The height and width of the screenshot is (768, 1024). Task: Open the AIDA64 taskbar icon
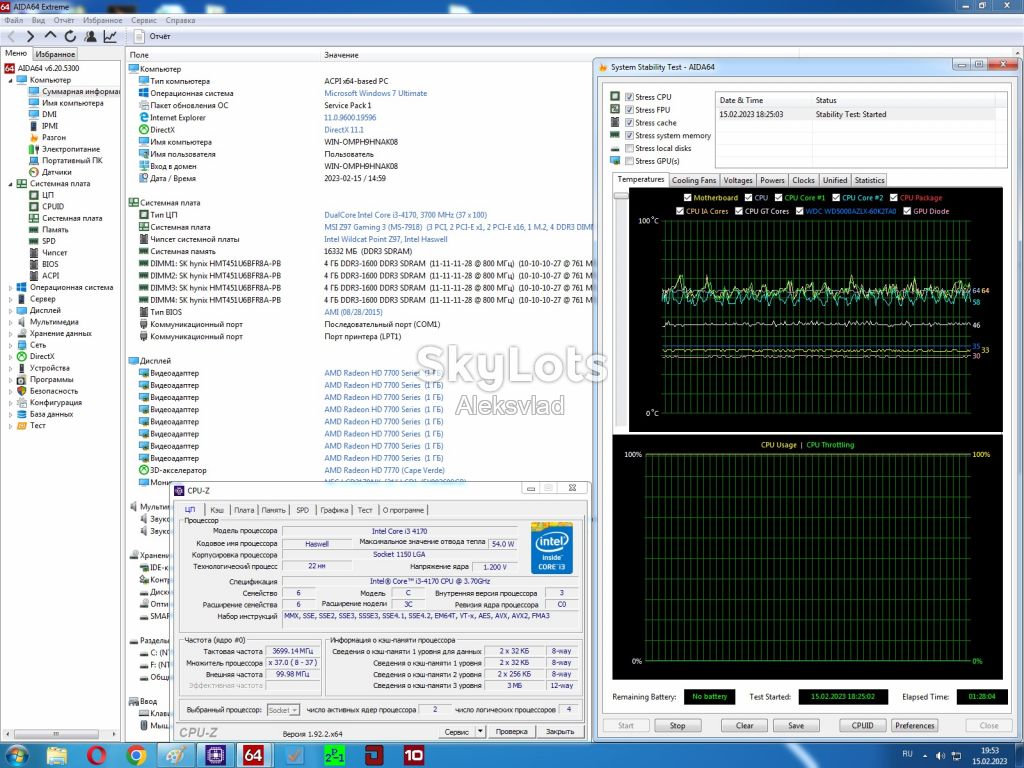click(253, 756)
